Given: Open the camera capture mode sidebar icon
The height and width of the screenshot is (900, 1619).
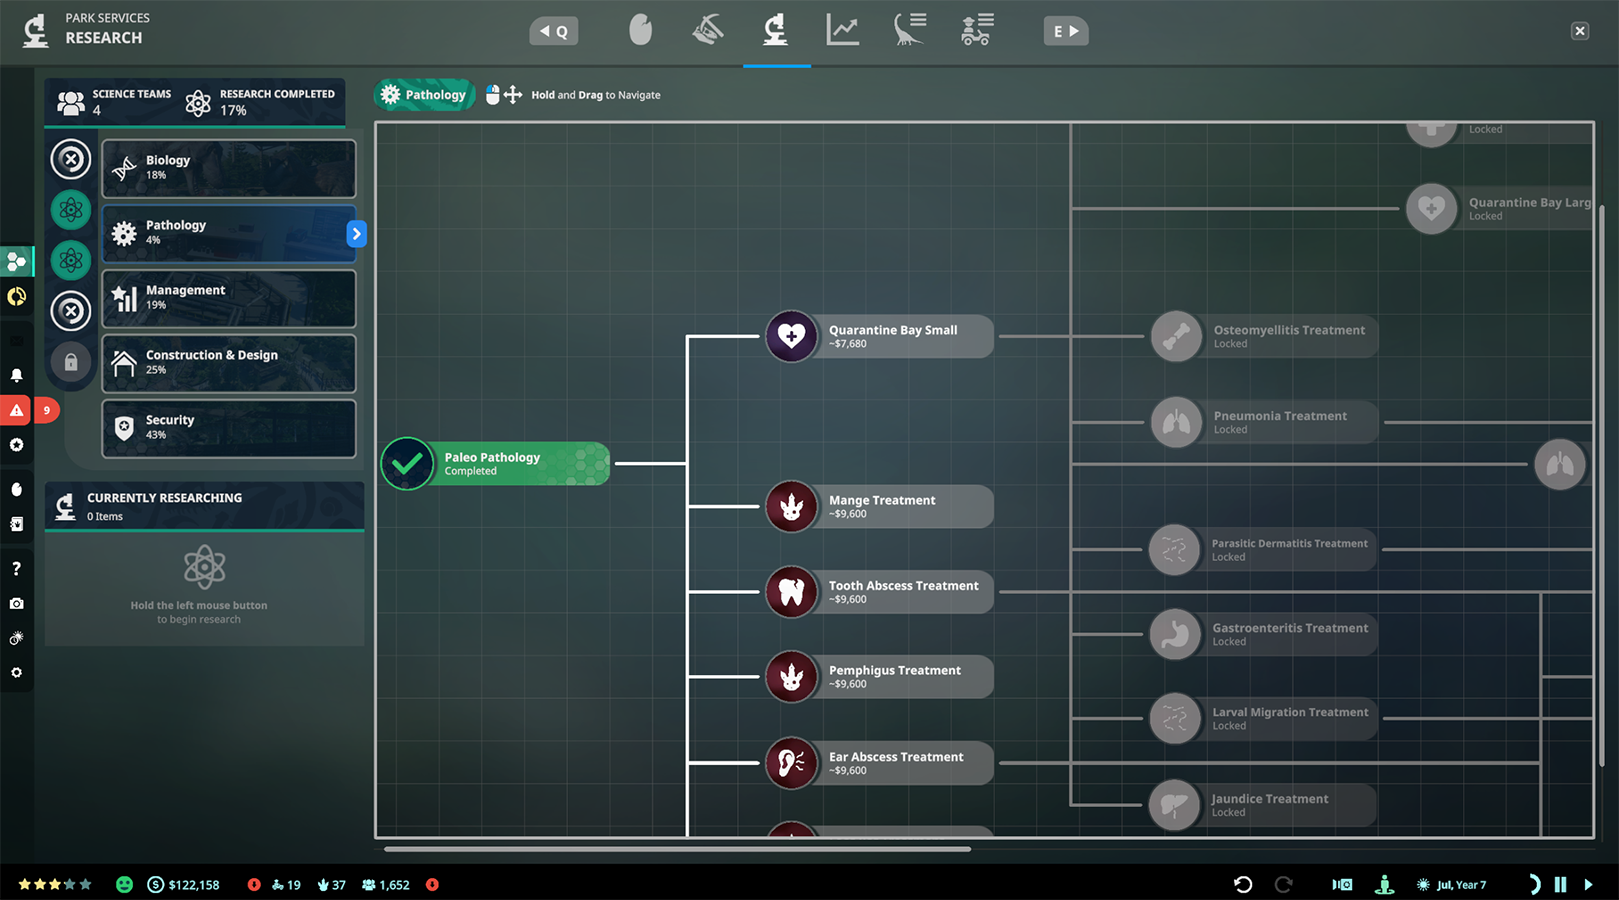Looking at the screenshot, I should click(16, 604).
